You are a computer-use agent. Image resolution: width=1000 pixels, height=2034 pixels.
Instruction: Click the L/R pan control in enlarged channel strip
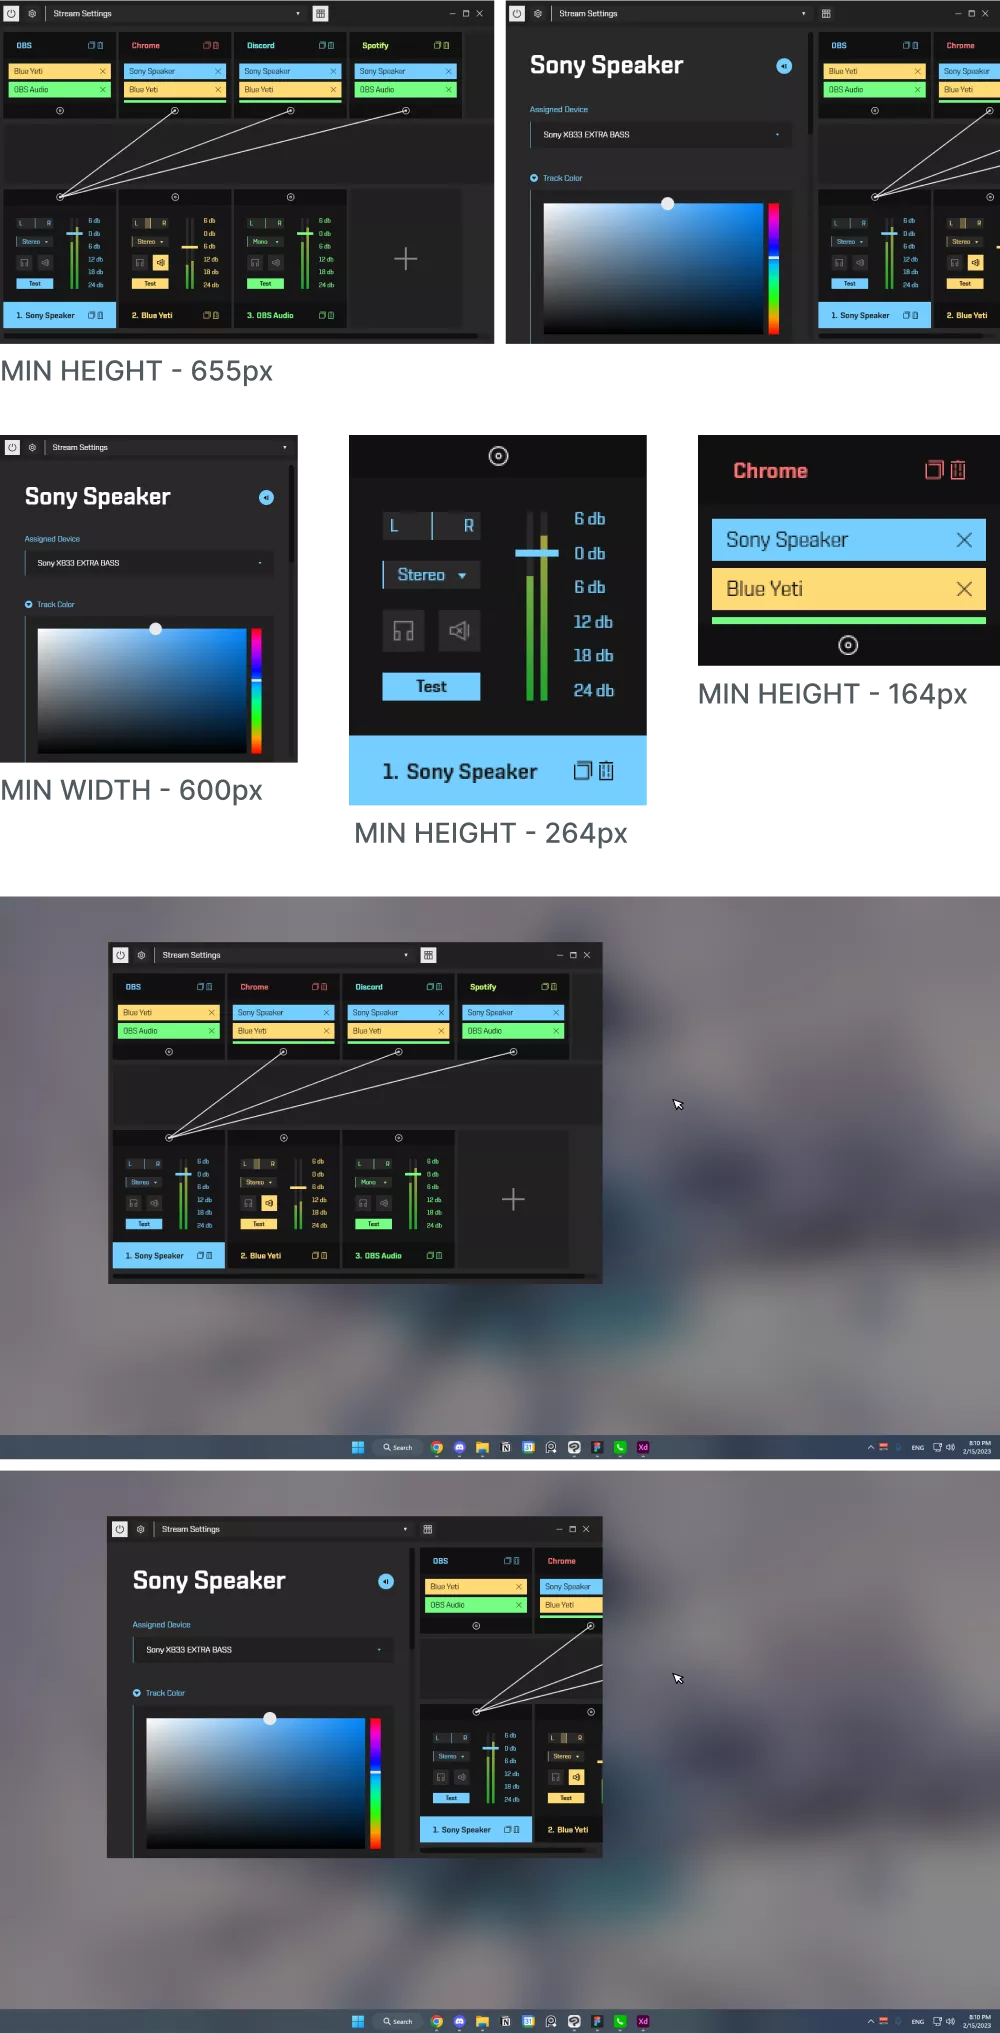coord(431,526)
